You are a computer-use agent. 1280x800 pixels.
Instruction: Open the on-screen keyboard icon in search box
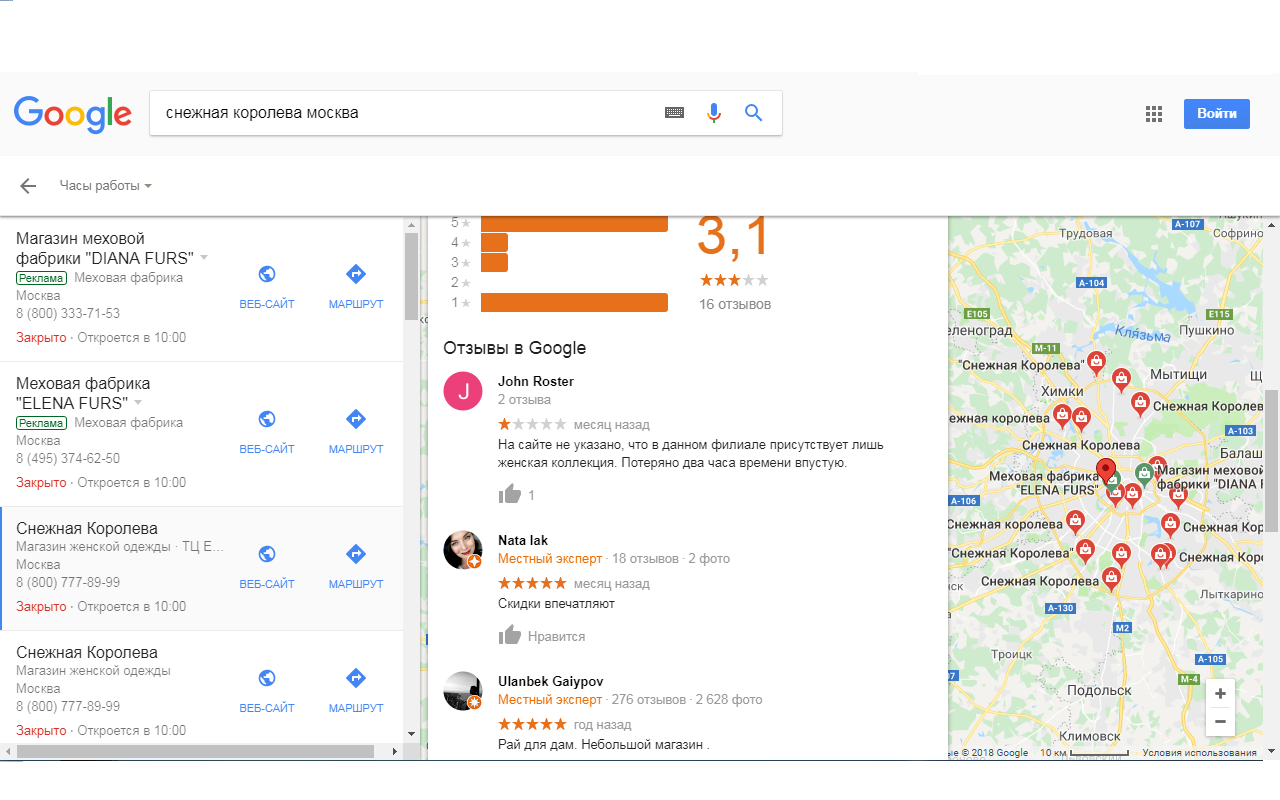(675, 113)
